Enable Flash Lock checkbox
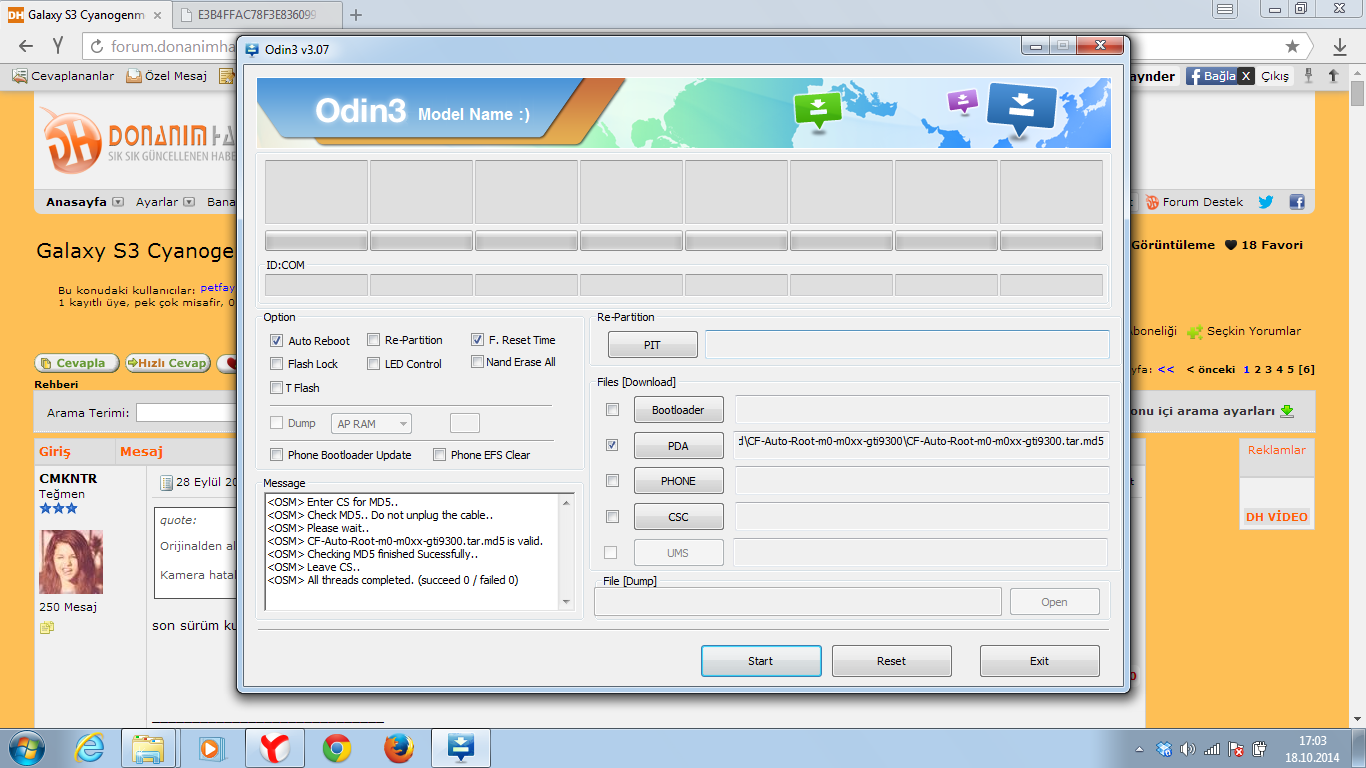Screen dimensions: 1366x768 277,364
